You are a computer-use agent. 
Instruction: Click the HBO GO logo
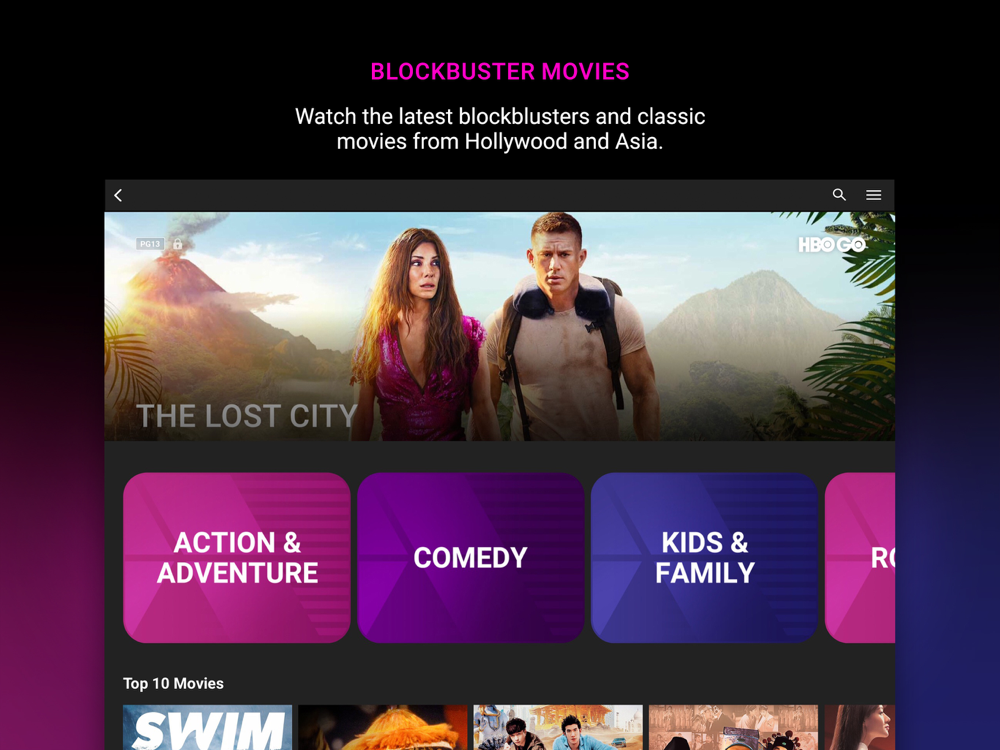(x=832, y=244)
